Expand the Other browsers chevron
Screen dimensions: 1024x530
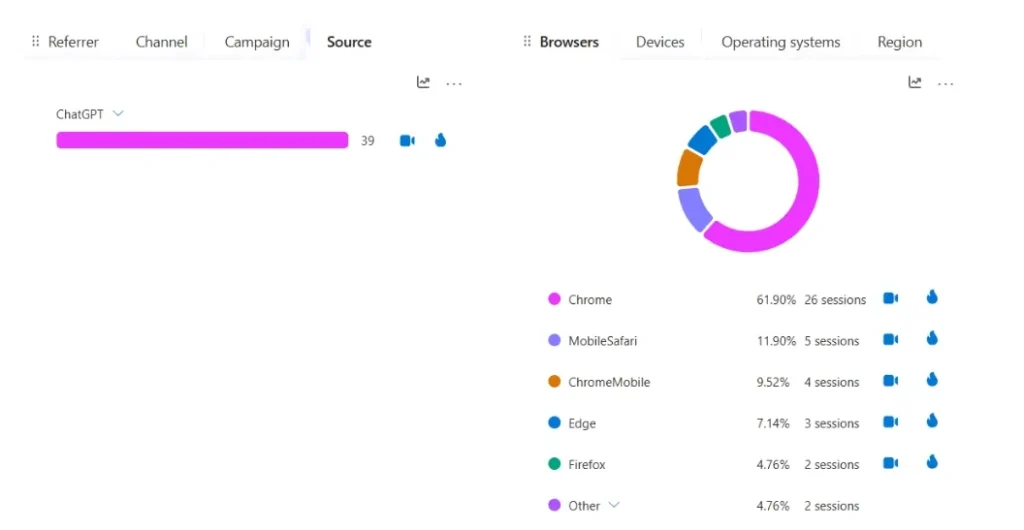tap(614, 505)
